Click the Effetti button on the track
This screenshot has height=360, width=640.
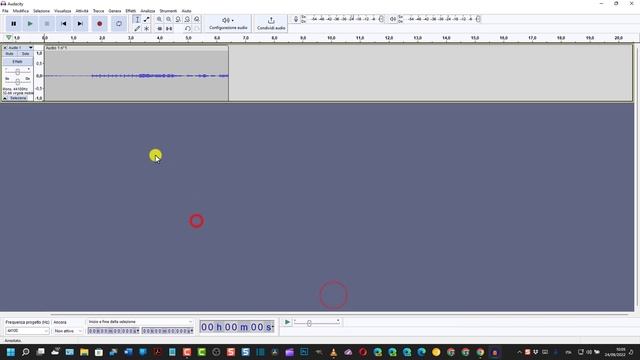click(x=18, y=62)
